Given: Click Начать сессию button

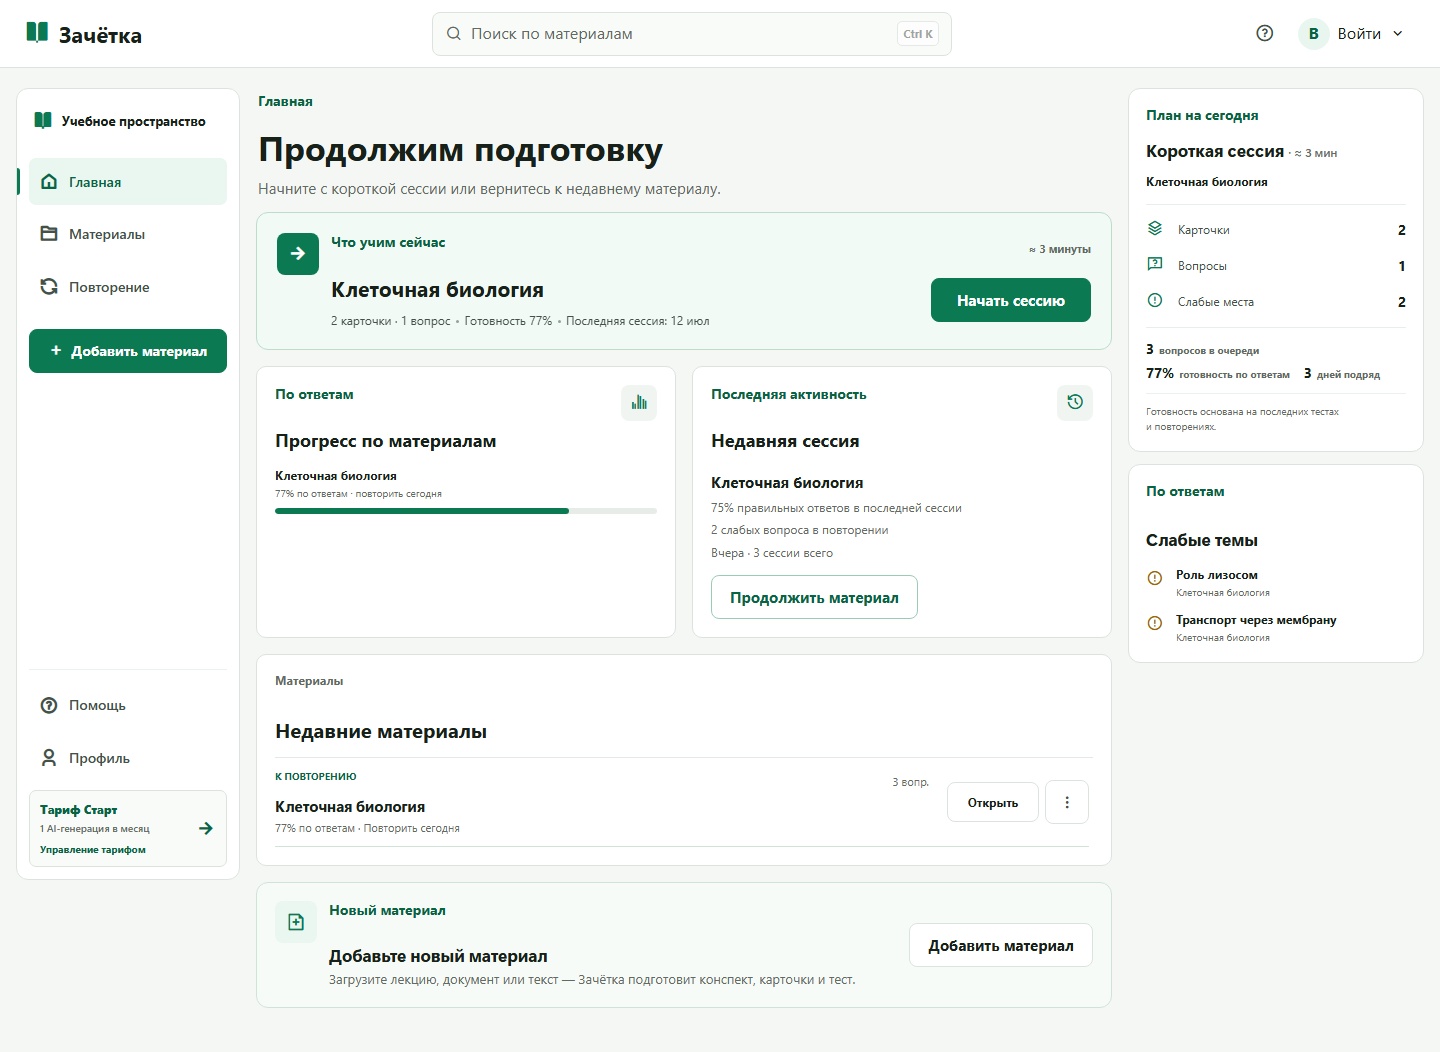Looking at the screenshot, I should [1011, 300].
